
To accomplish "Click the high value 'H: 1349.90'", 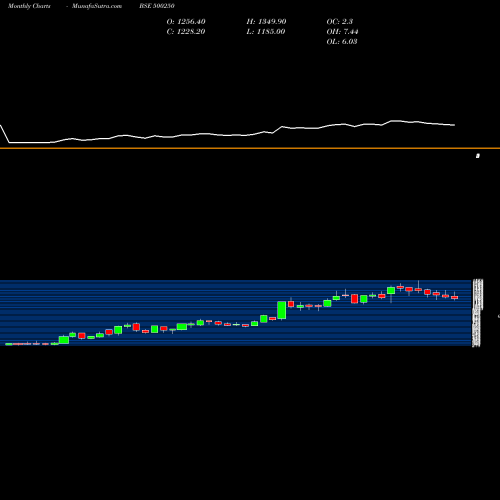I will [x=266, y=22].
